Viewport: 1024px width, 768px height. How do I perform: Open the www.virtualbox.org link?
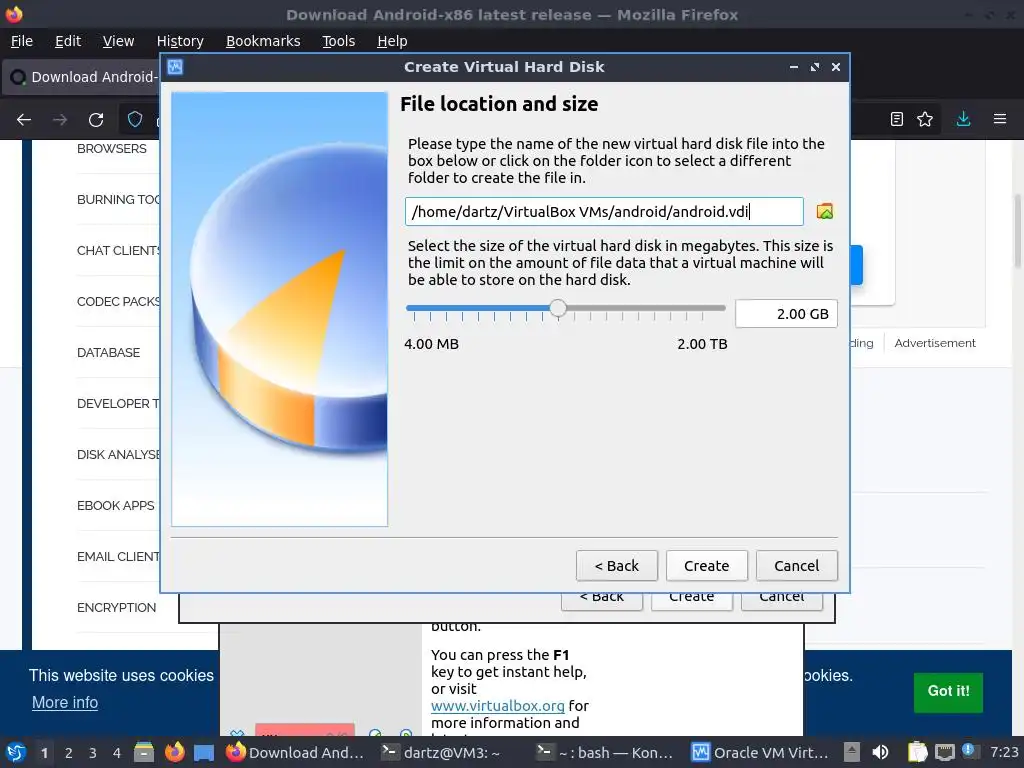click(x=498, y=706)
